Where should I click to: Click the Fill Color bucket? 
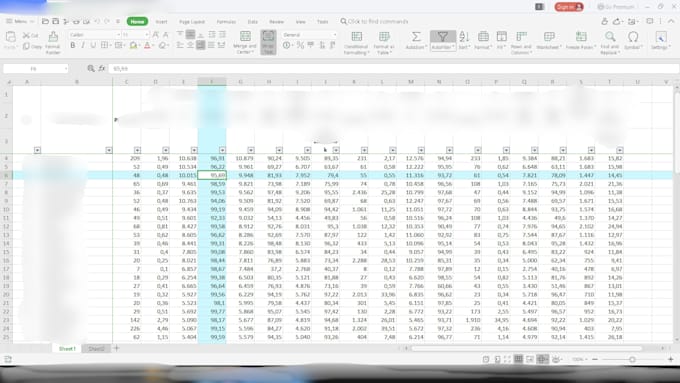[x=134, y=45]
